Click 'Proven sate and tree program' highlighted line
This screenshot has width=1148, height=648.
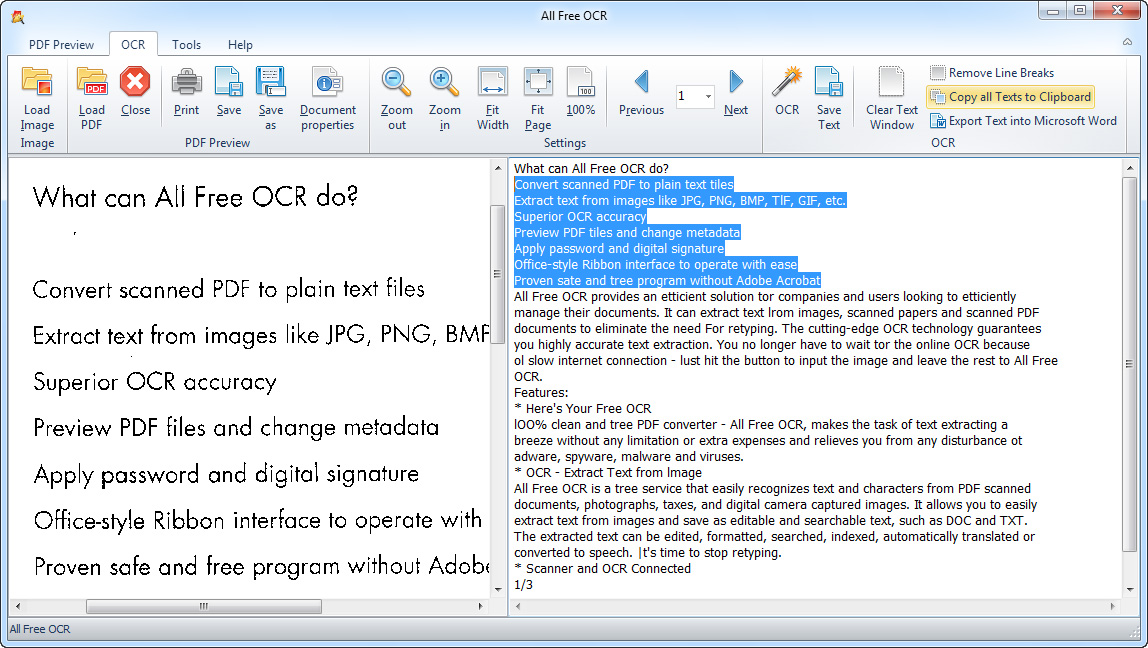tap(667, 280)
